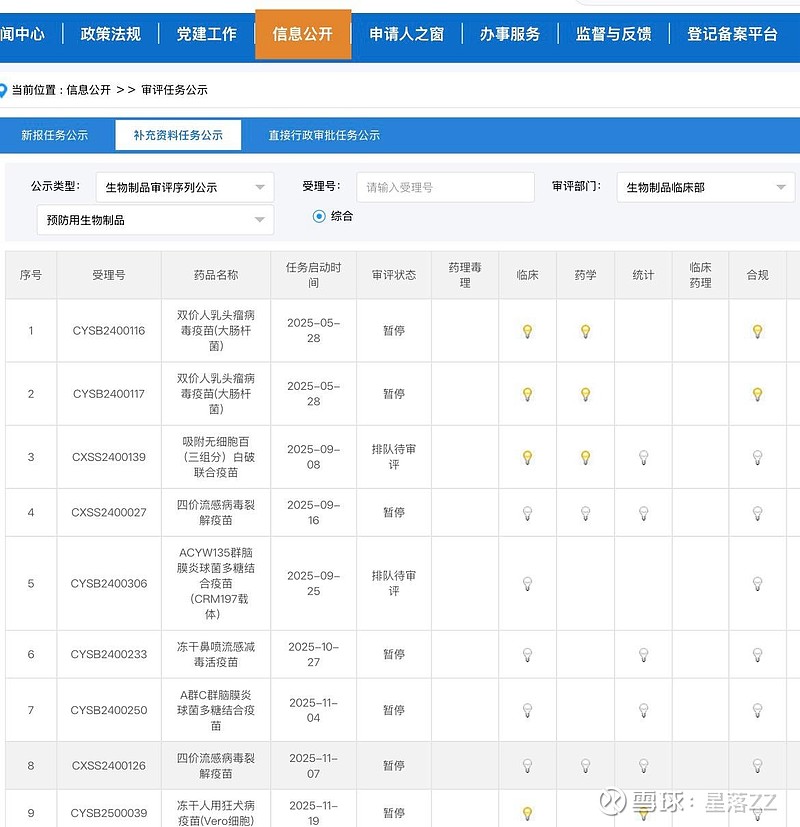The image size is (800, 827).
Task: Expand the 预防用生物制品 dropdown
Action: click(x=155, y=220)
